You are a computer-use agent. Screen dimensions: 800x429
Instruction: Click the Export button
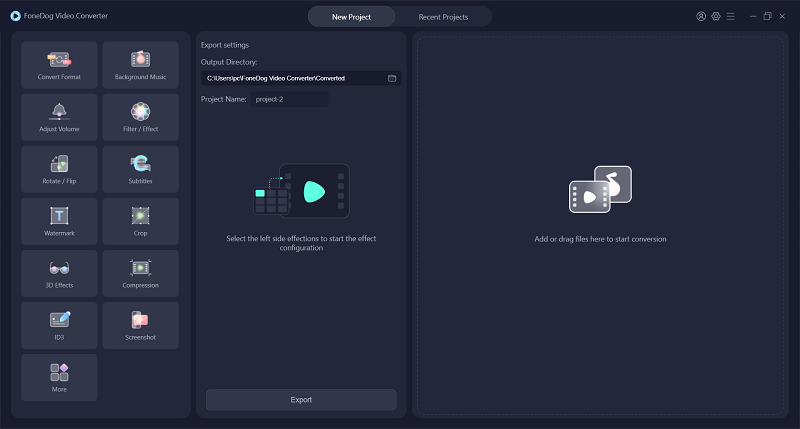coord(301,400)
